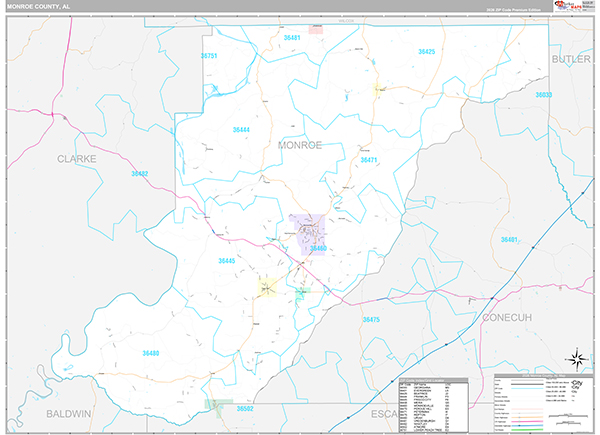Click the small yellow town near 36425

[380, 90]
